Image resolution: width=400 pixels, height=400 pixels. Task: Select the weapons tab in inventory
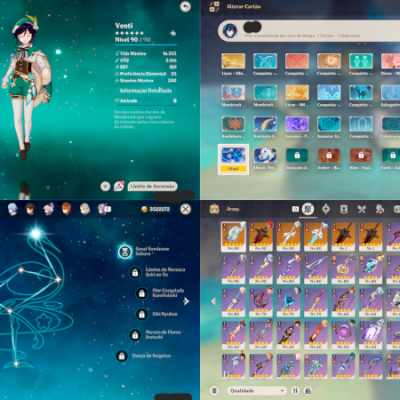308,209
